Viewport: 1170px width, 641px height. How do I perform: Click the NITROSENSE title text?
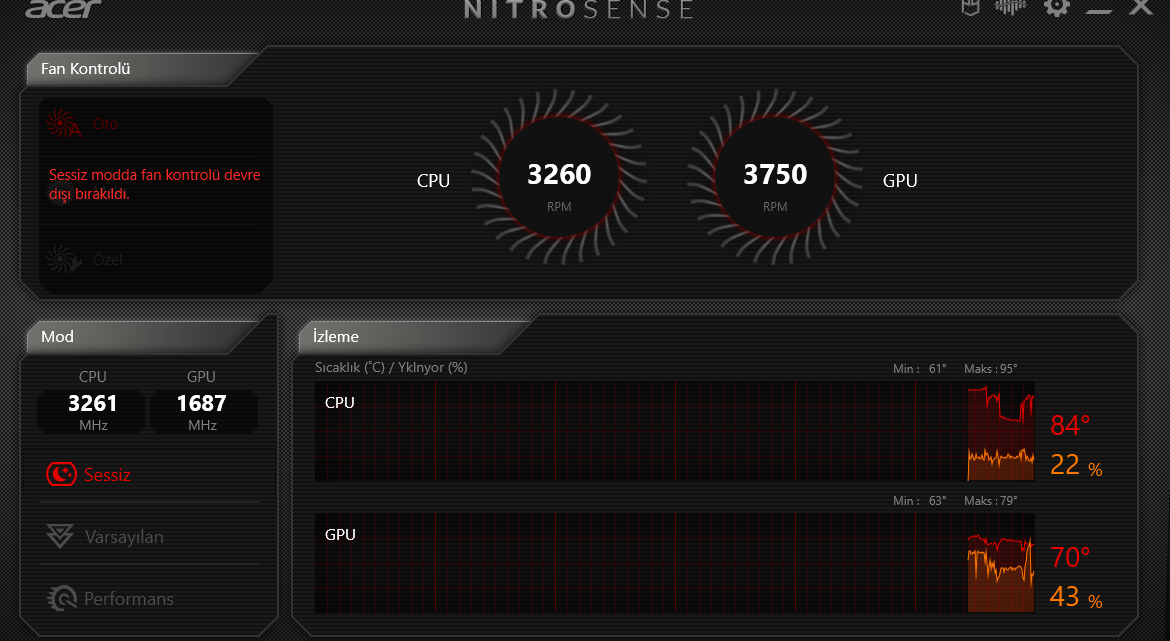click(x=579, y=9)
